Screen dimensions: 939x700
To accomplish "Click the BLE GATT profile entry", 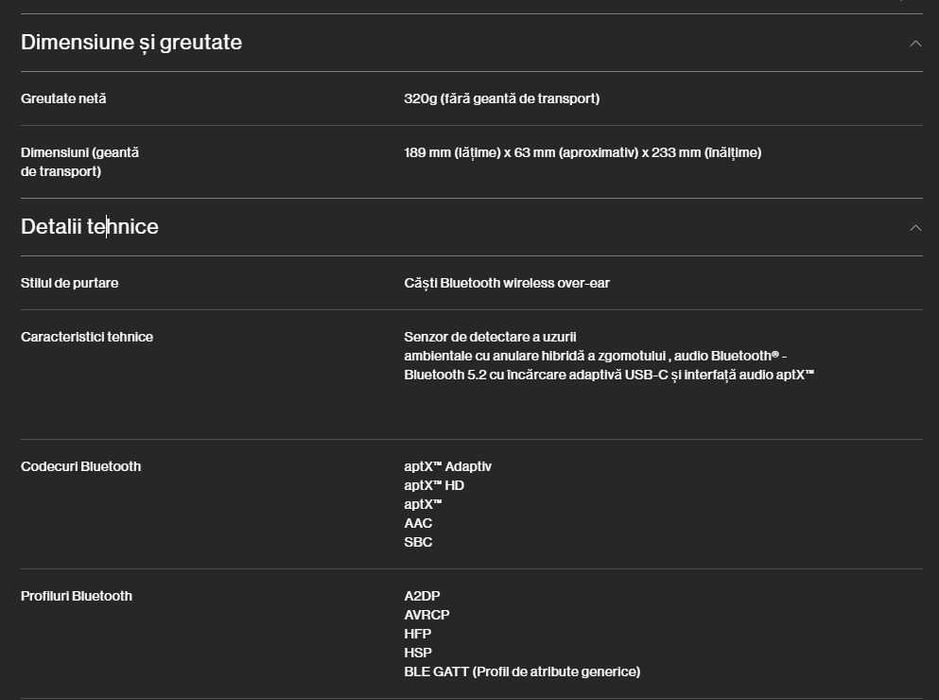I will pos(521,672).
